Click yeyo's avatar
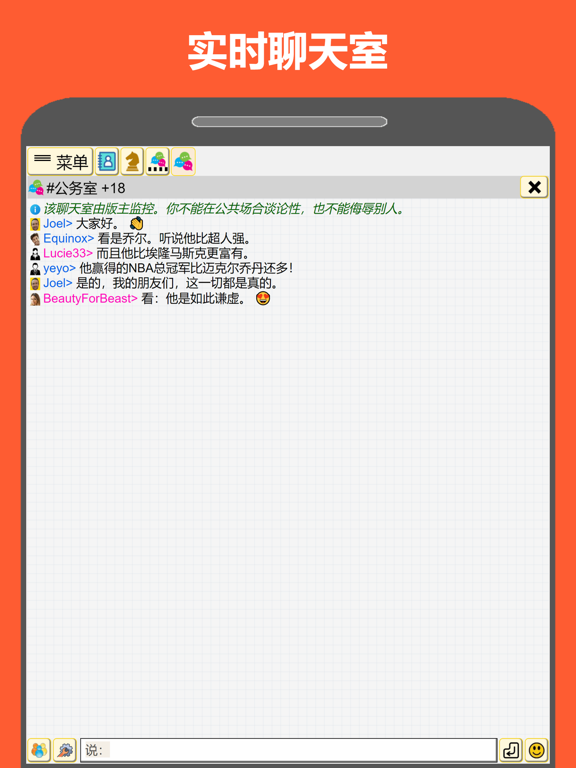576x768 pixels. point(35,268)
